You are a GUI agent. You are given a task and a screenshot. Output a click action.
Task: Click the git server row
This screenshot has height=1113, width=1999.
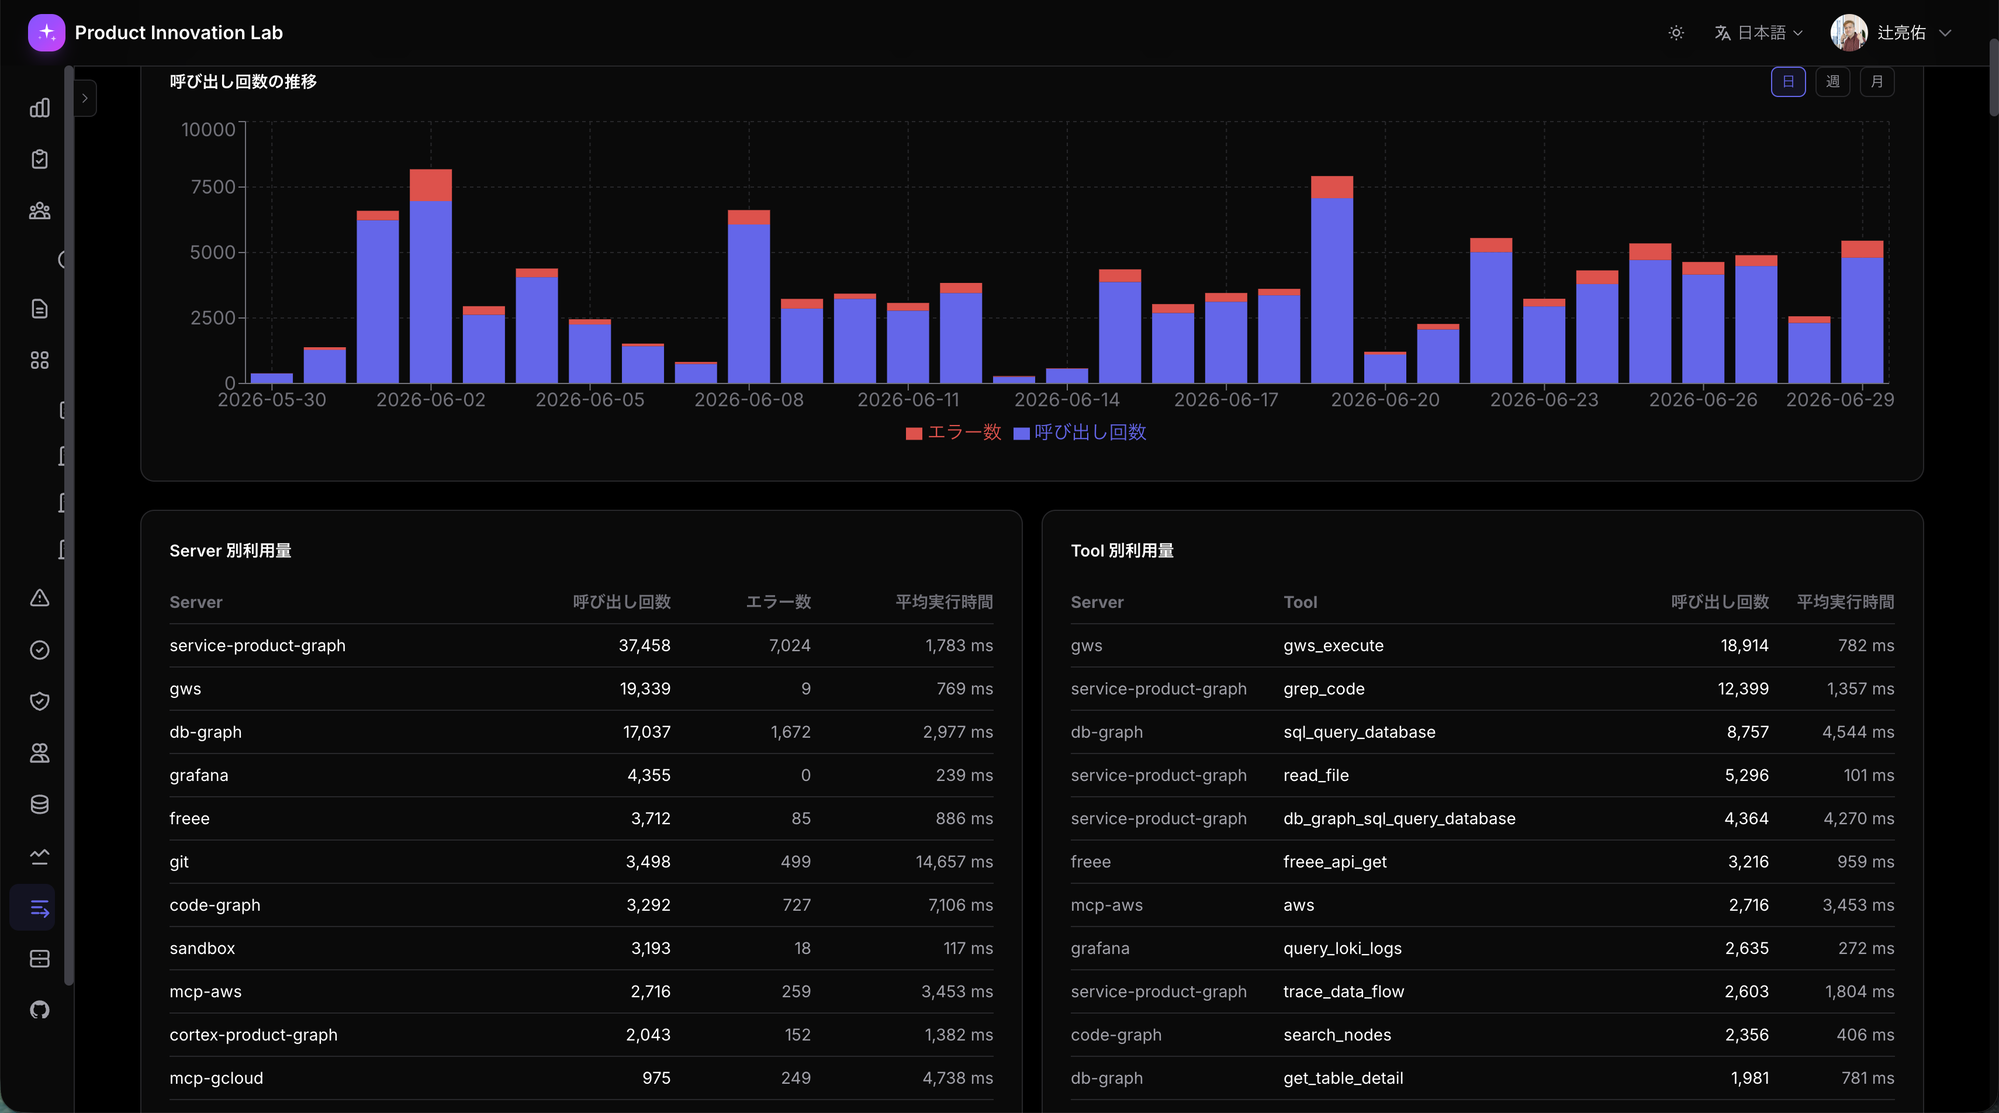coord(581,861)
